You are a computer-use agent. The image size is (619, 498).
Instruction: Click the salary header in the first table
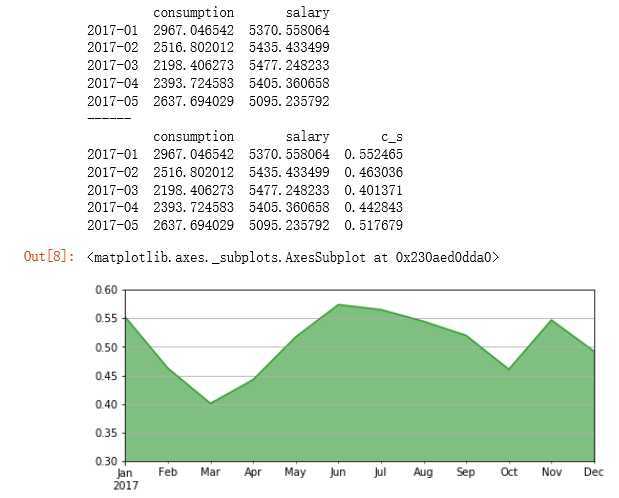[308, 13]
